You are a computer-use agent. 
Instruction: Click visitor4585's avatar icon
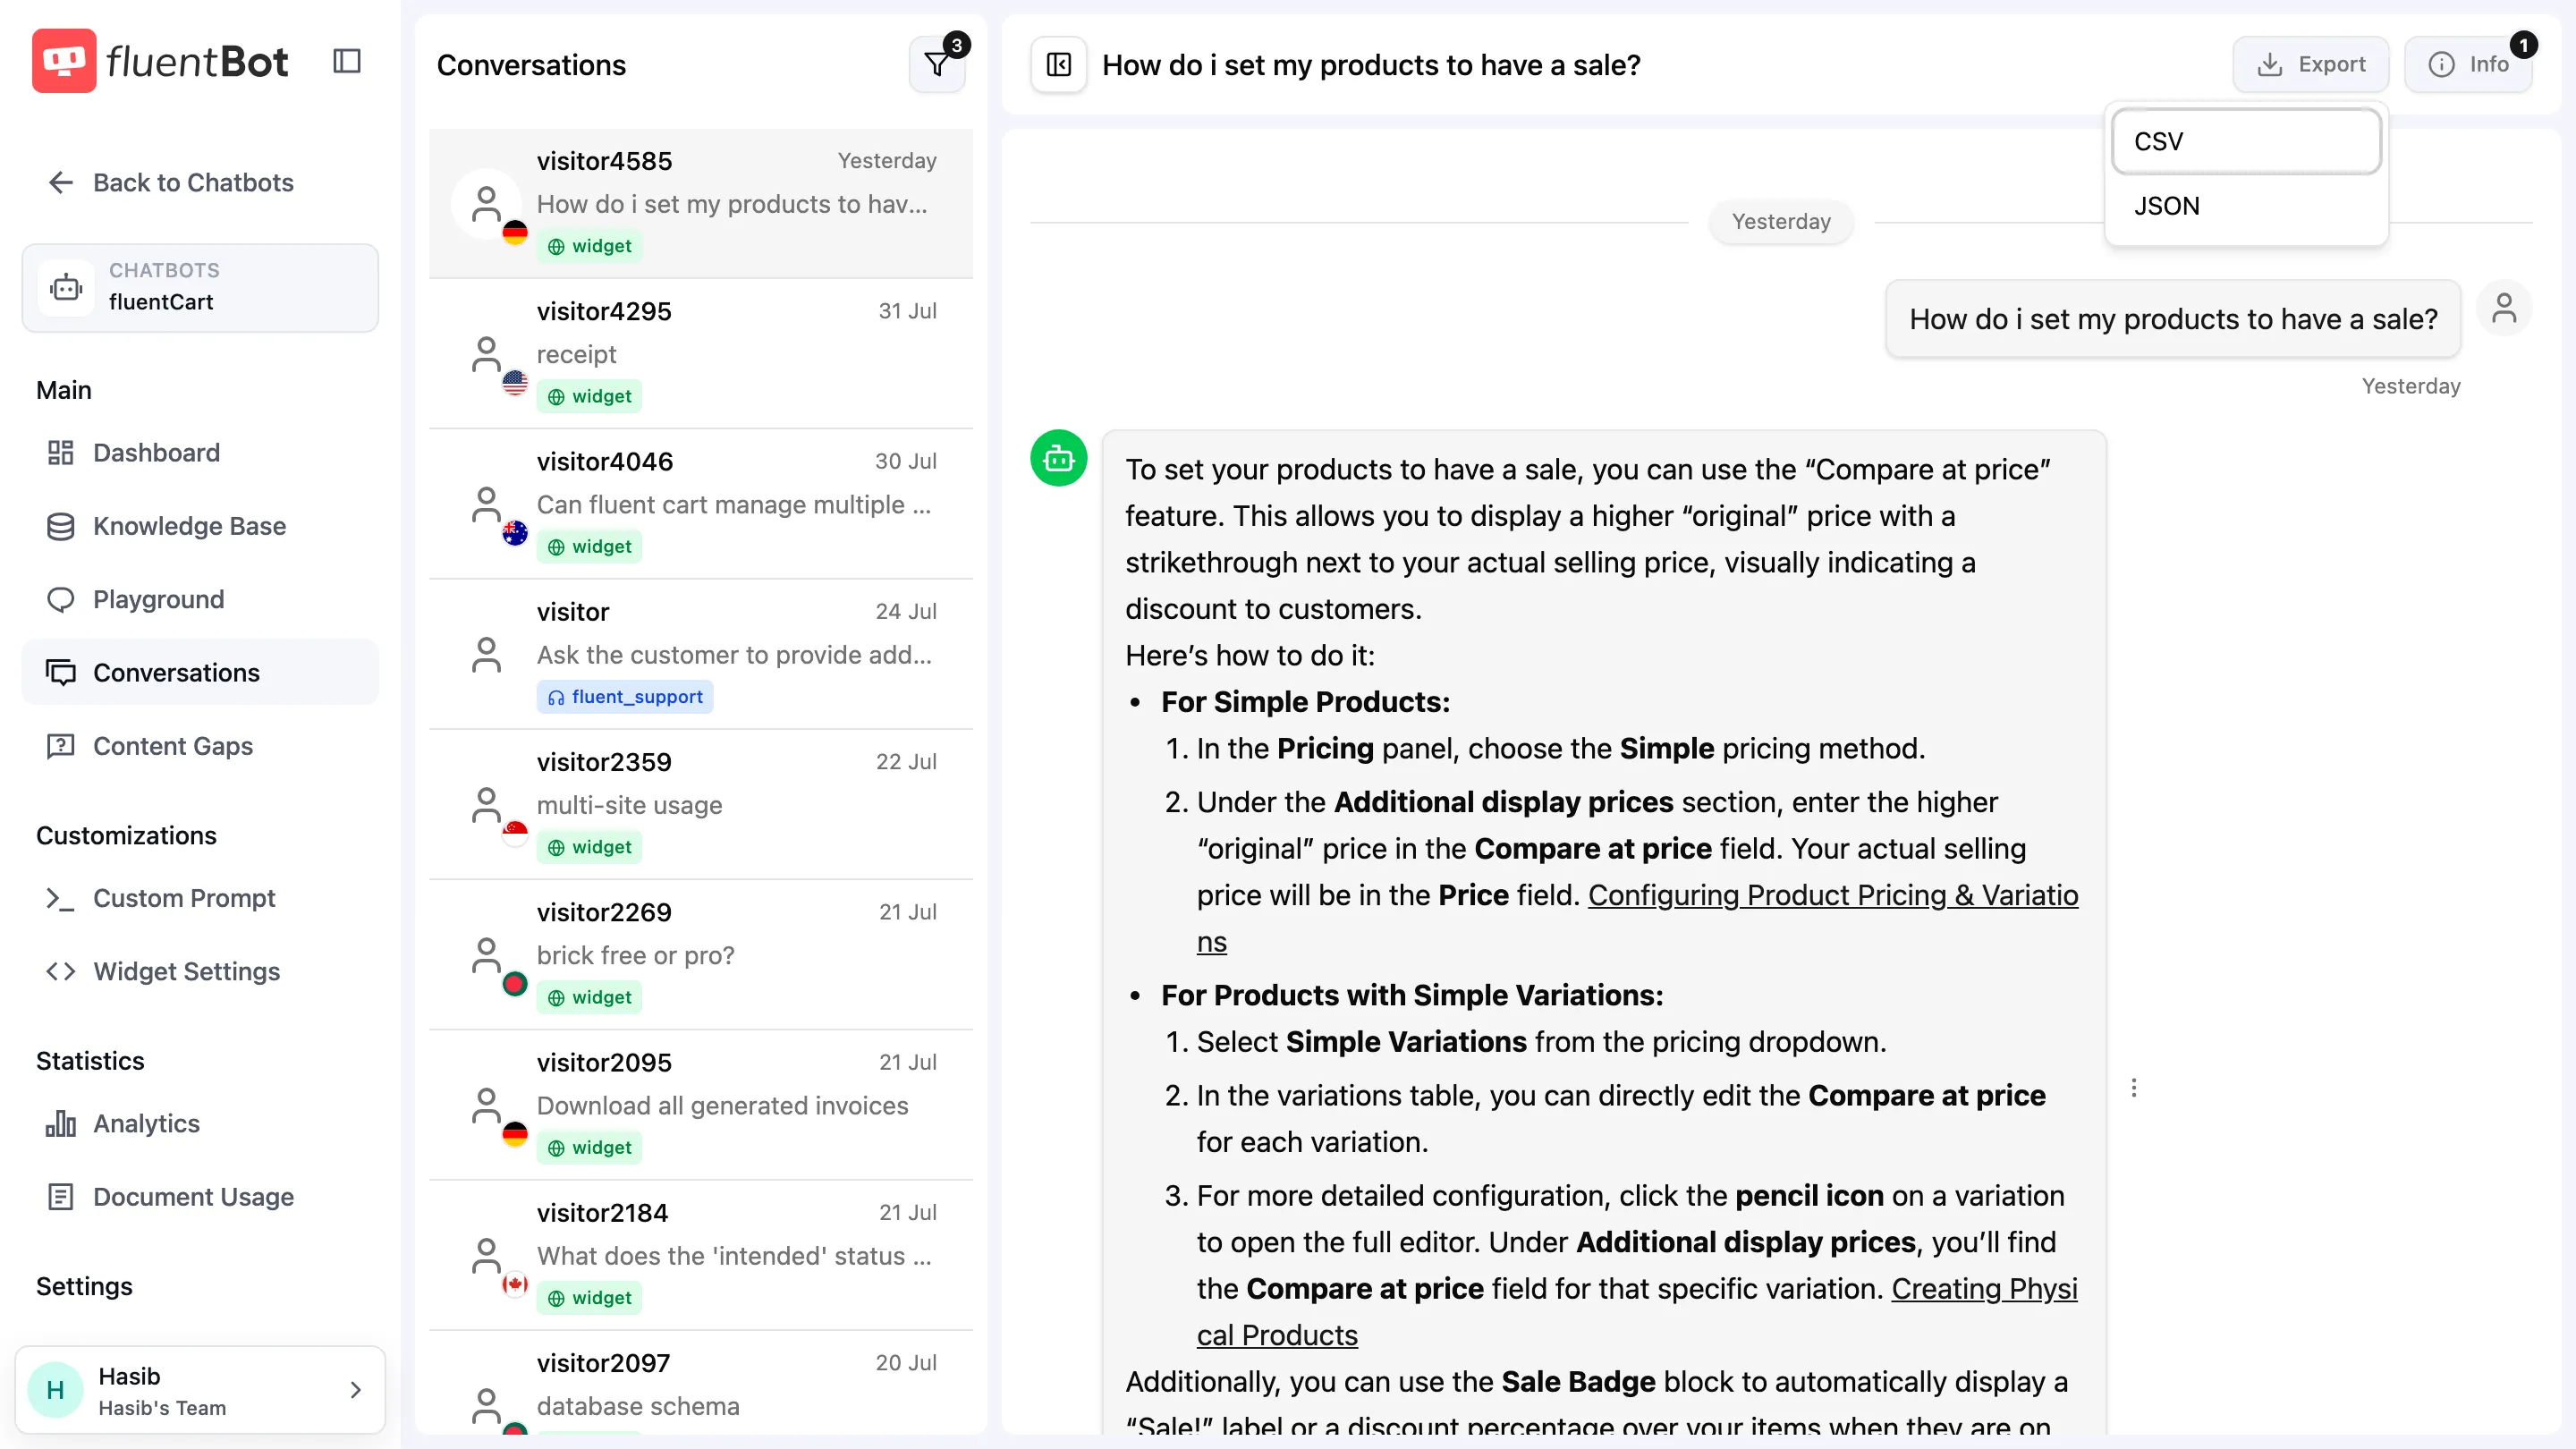[x=486, y=204]
